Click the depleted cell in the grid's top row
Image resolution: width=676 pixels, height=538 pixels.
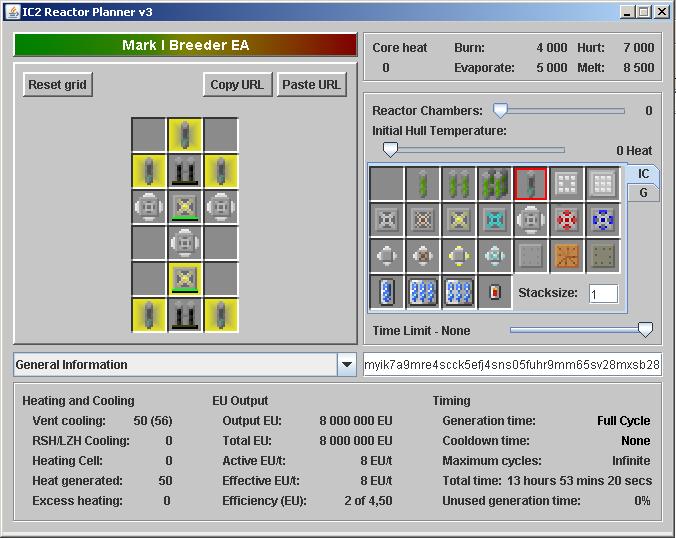(185, 135)
